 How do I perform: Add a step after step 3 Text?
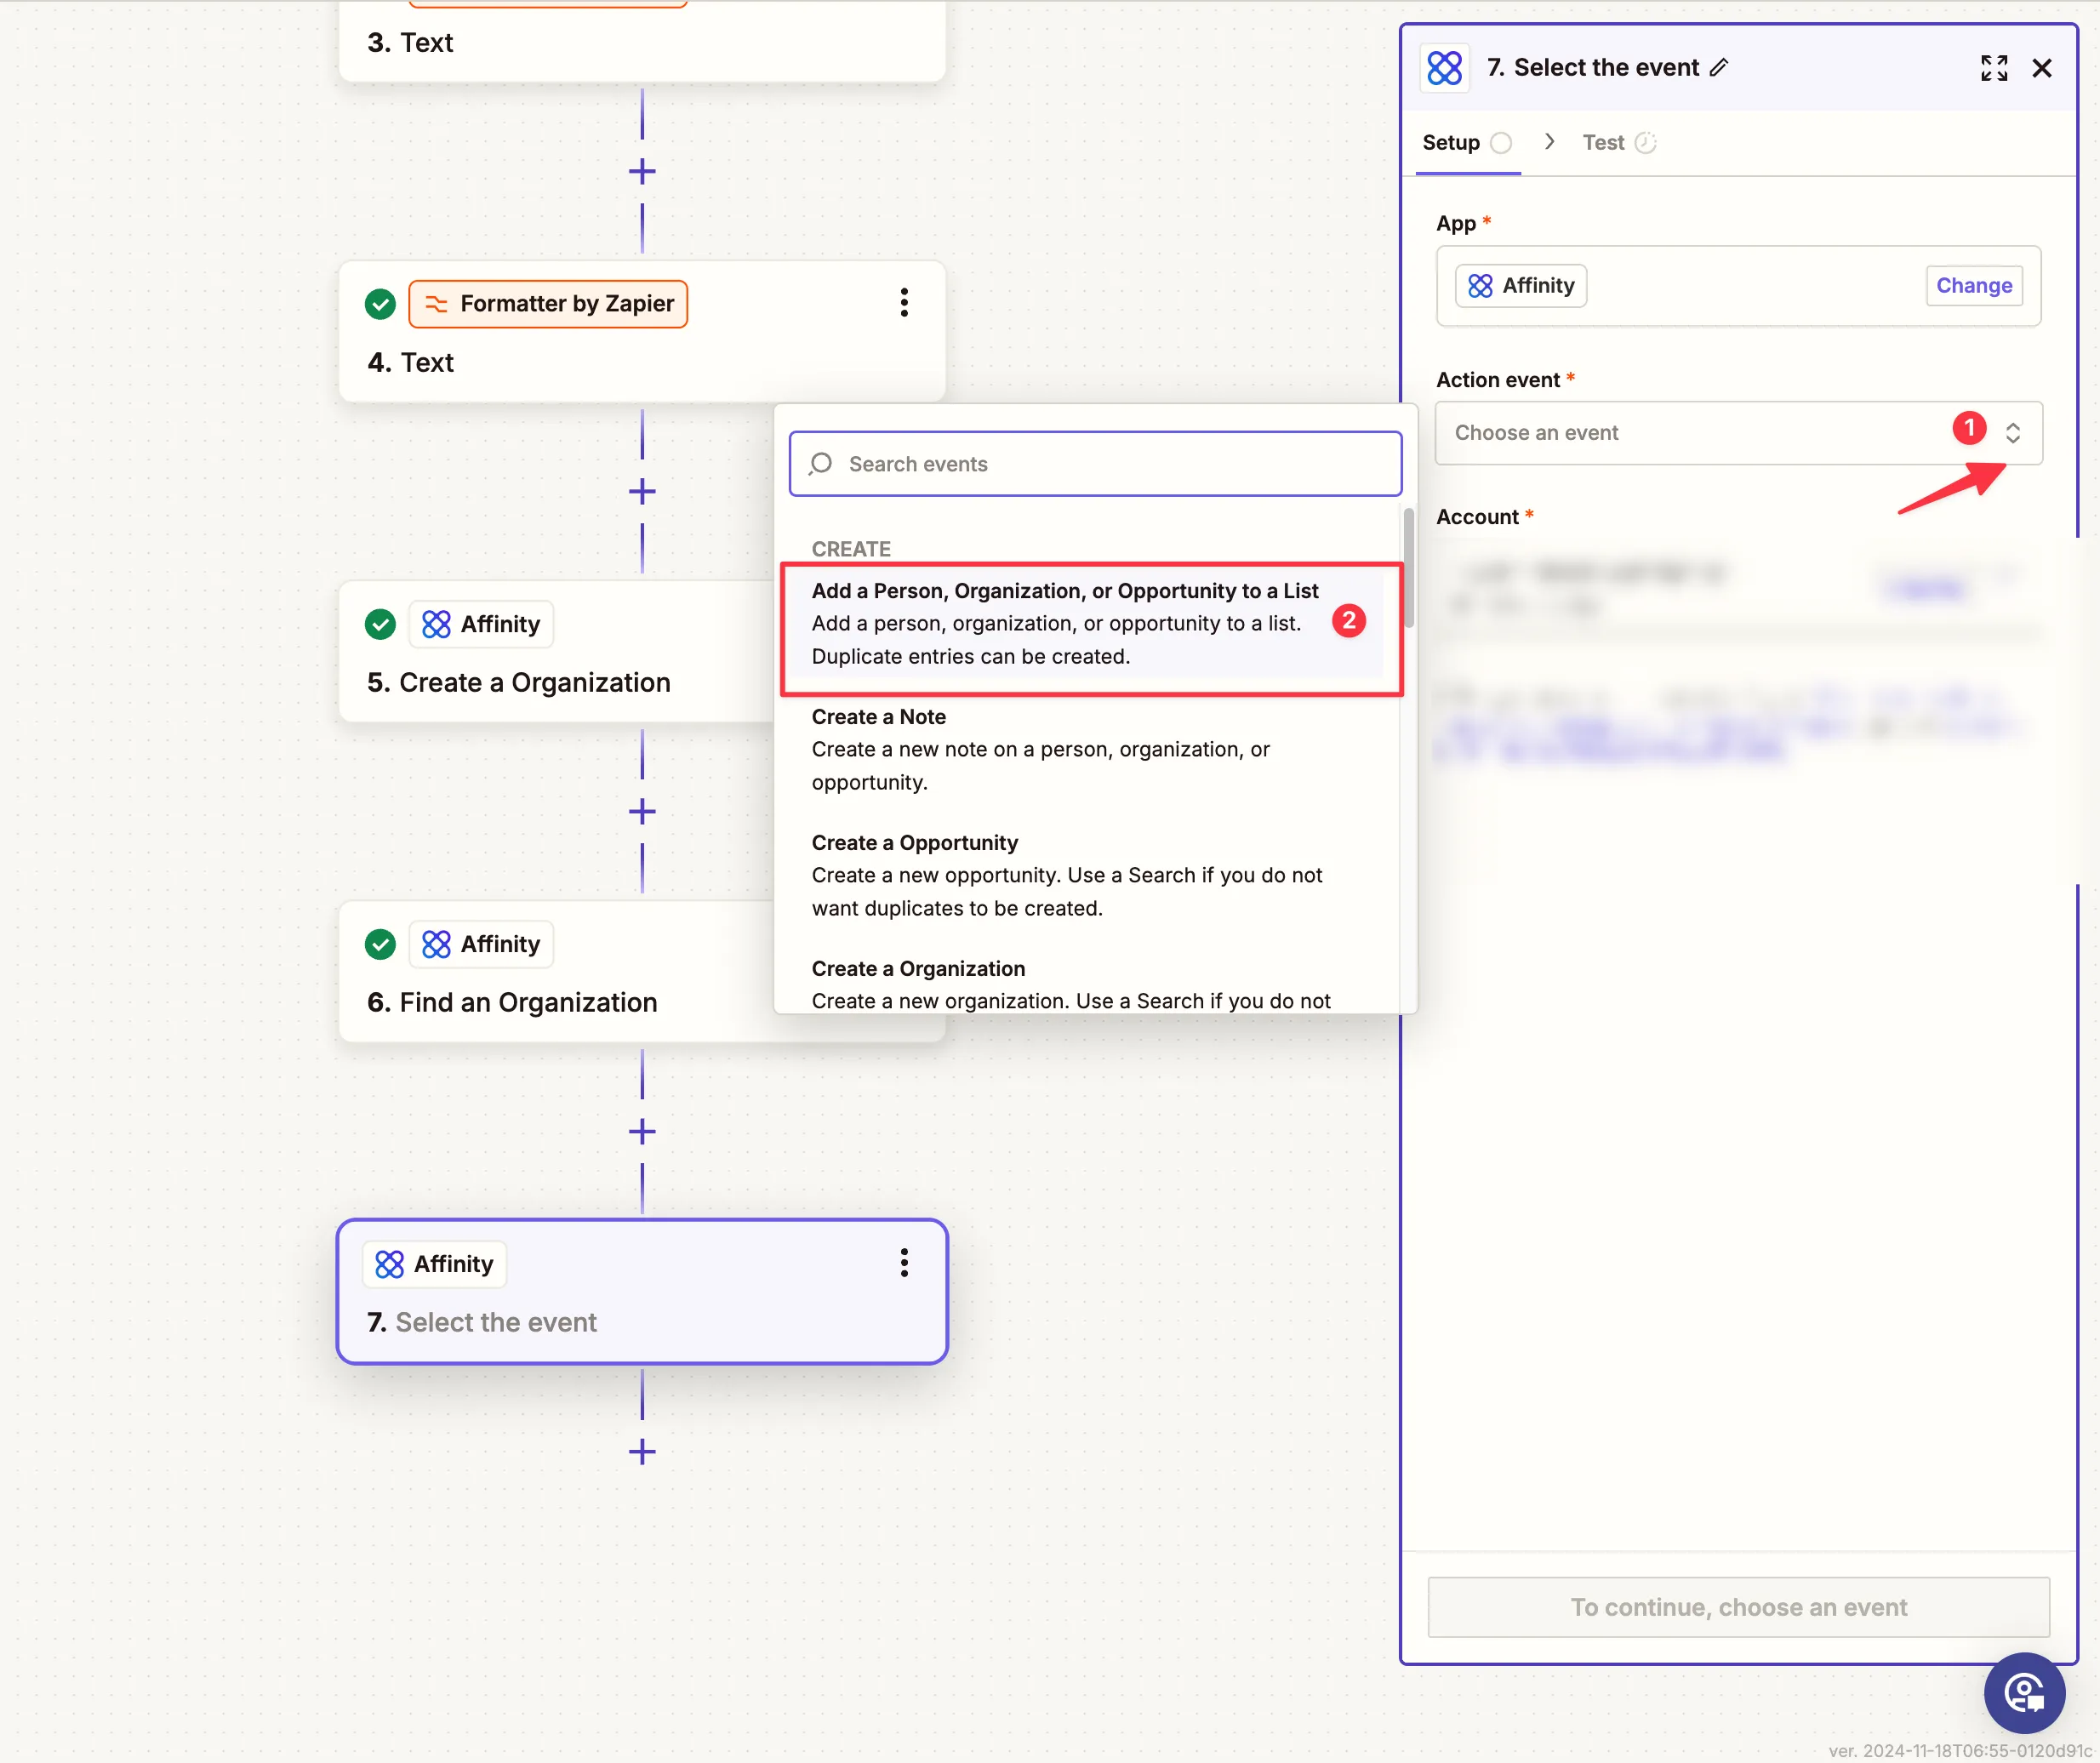pos(642,171)
